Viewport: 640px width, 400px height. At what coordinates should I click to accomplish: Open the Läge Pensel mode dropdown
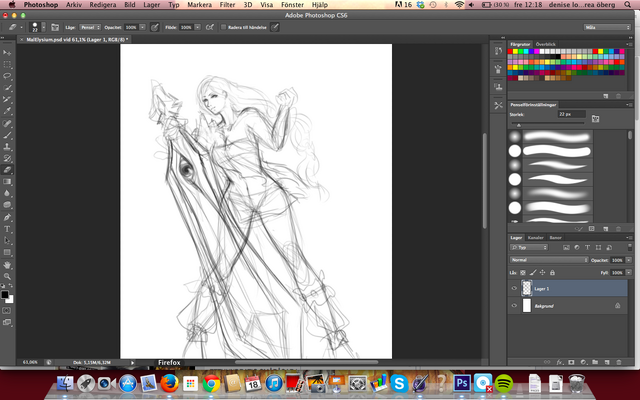pos(90,27)
